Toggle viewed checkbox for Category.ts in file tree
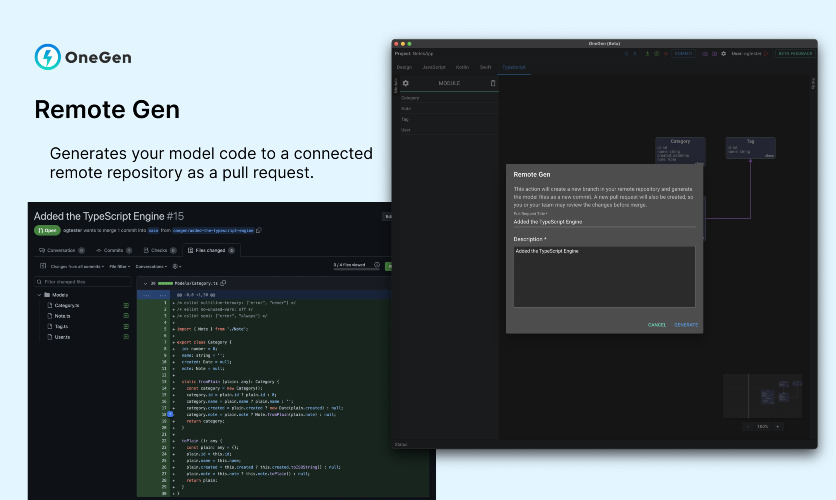This screenshot has width=836, height=500. [126, 306]
